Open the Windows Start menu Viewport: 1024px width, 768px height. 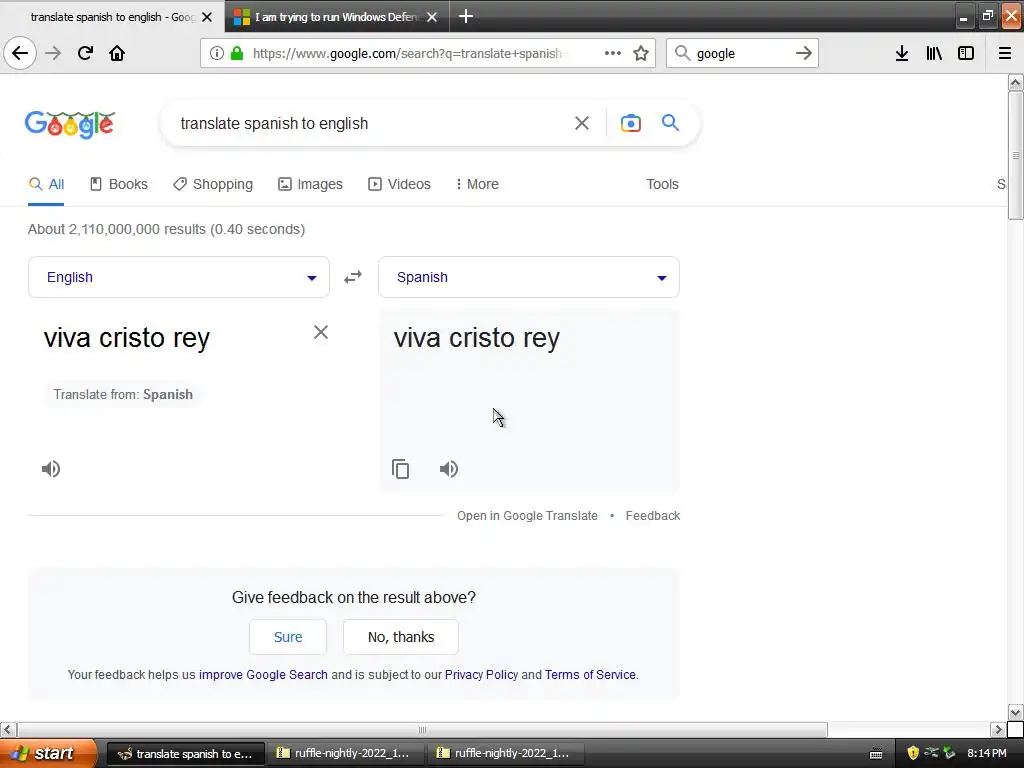[x=48, y=753]
